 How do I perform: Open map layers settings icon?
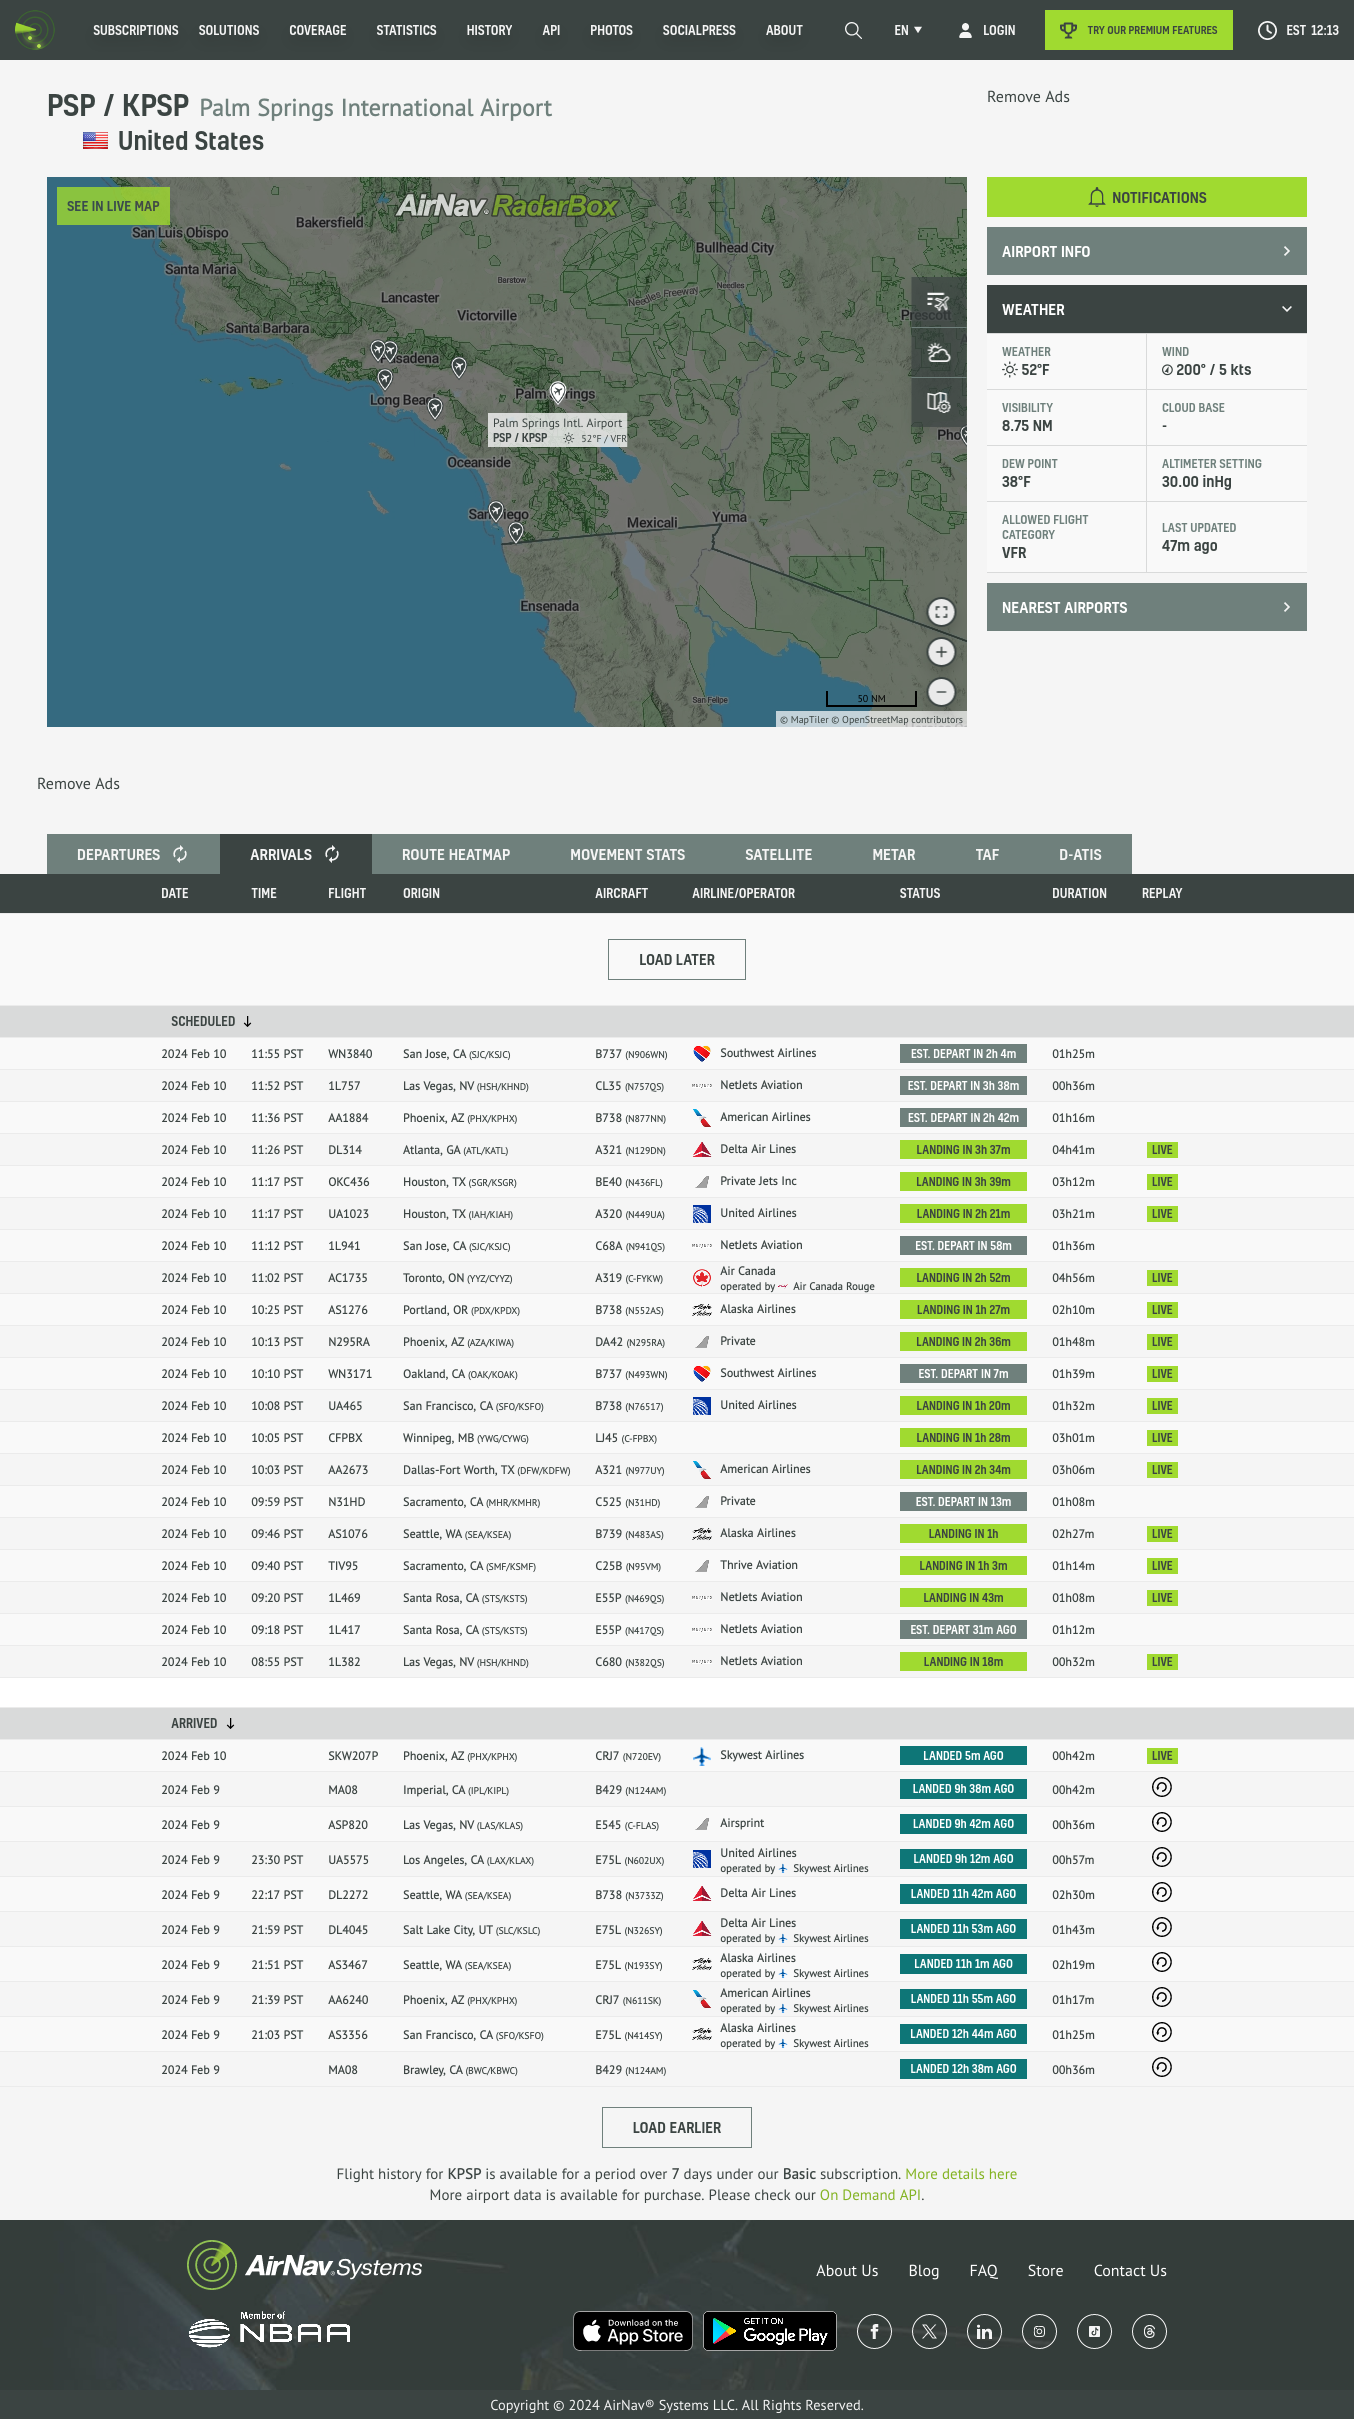pos(938,402)
